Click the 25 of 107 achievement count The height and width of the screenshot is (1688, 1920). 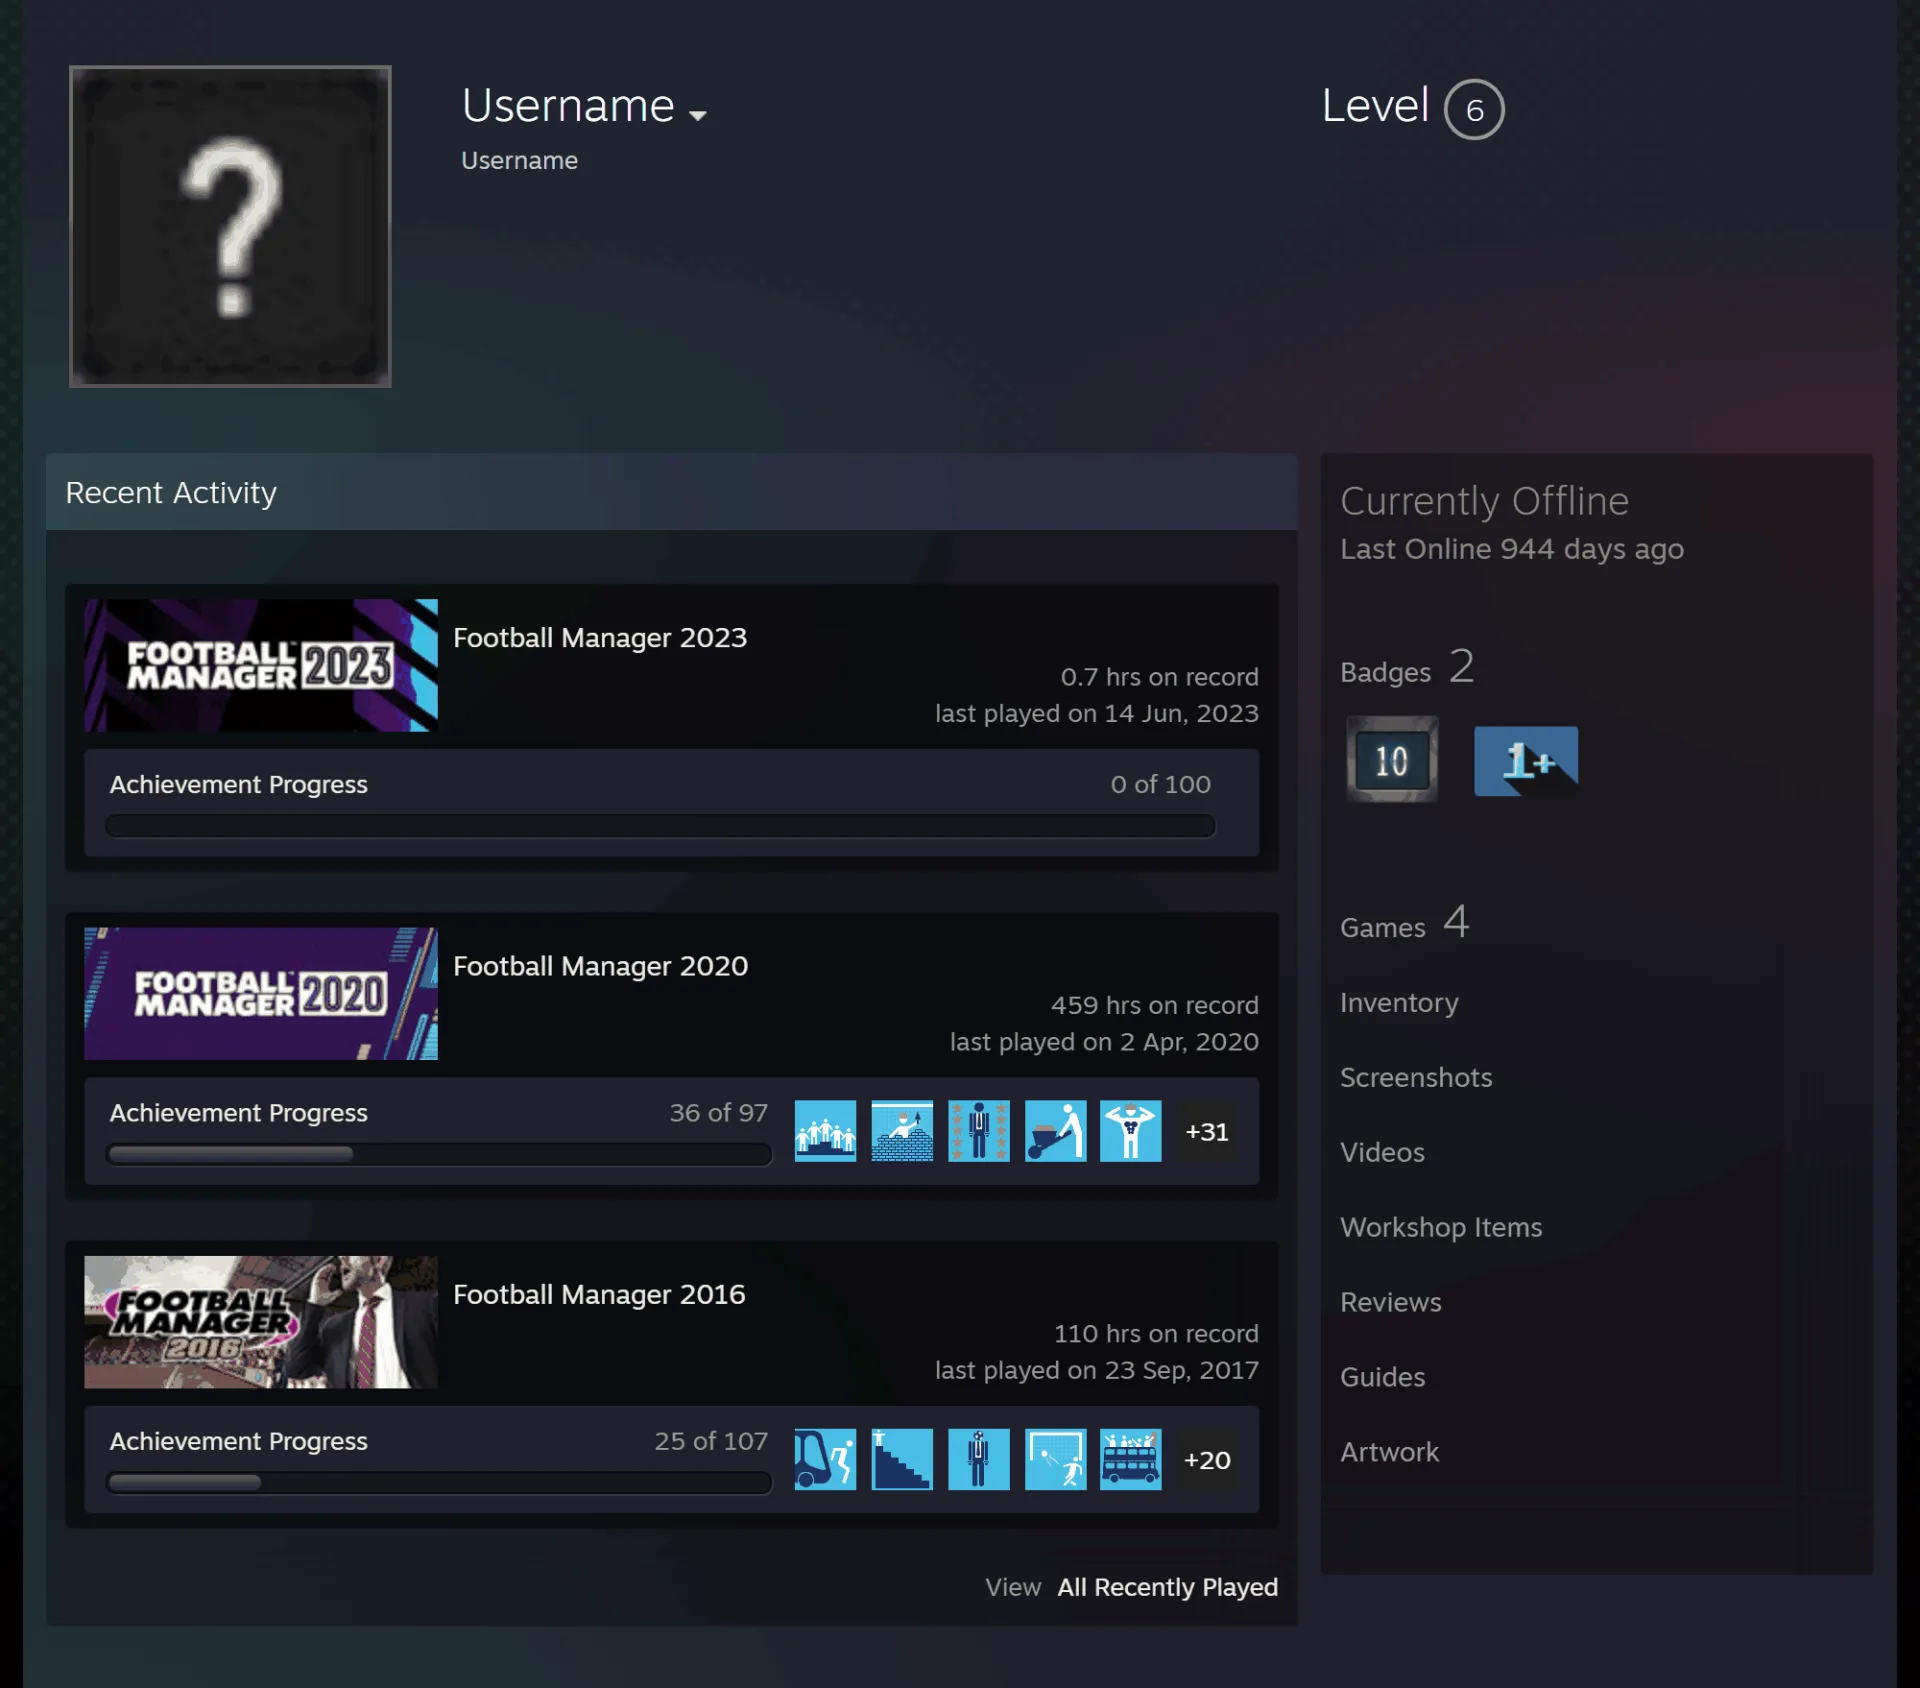[710, 1441]
